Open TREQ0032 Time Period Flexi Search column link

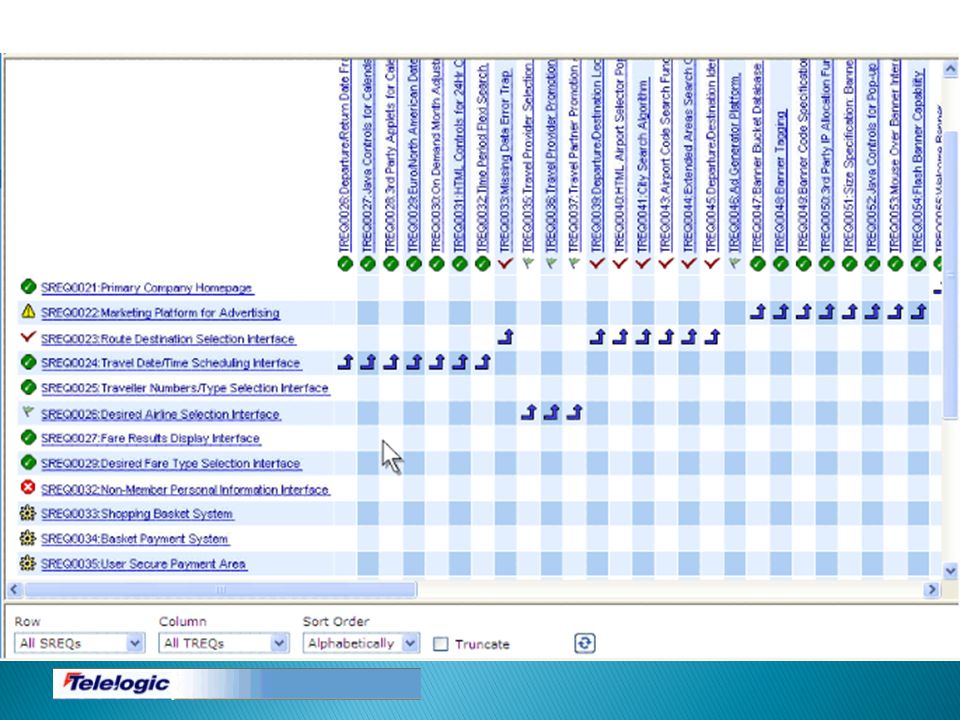[482, 157]
